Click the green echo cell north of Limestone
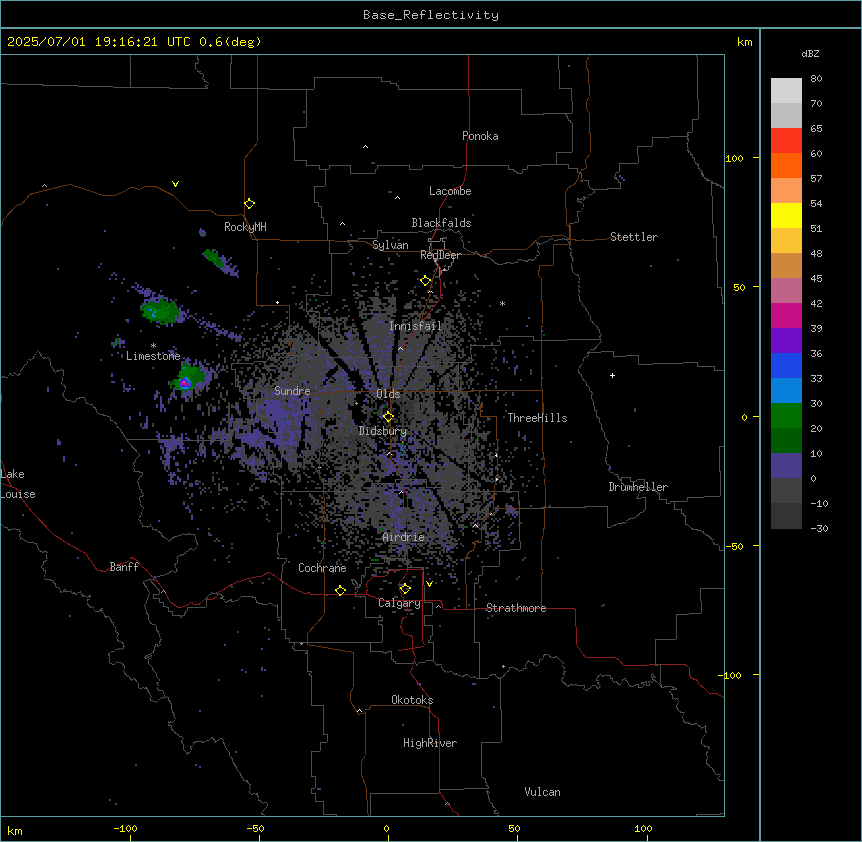Image resolution: width=862 pixels, height=842 pixels. (160, 311)
